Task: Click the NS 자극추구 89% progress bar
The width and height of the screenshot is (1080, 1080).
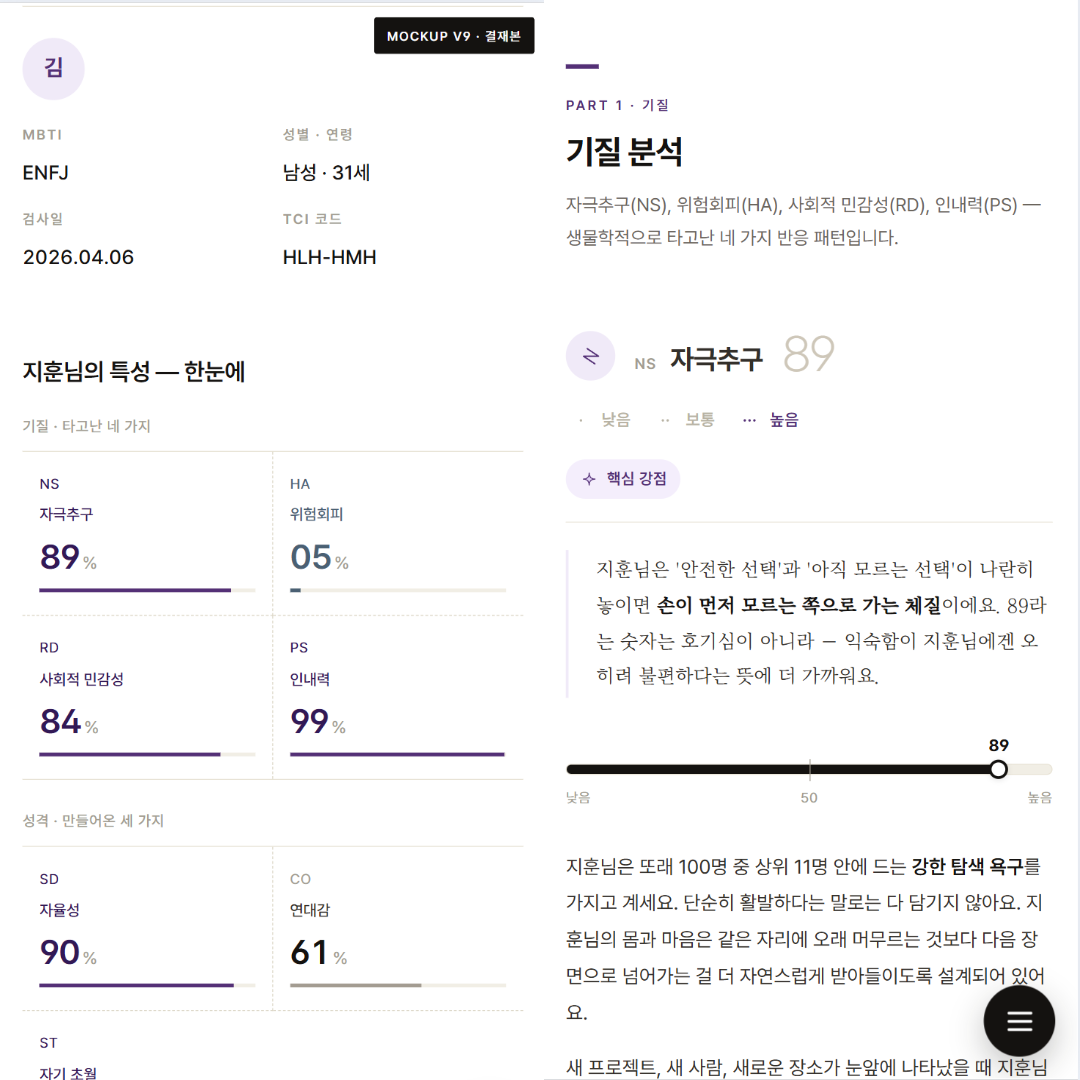Action: point(147,590)
